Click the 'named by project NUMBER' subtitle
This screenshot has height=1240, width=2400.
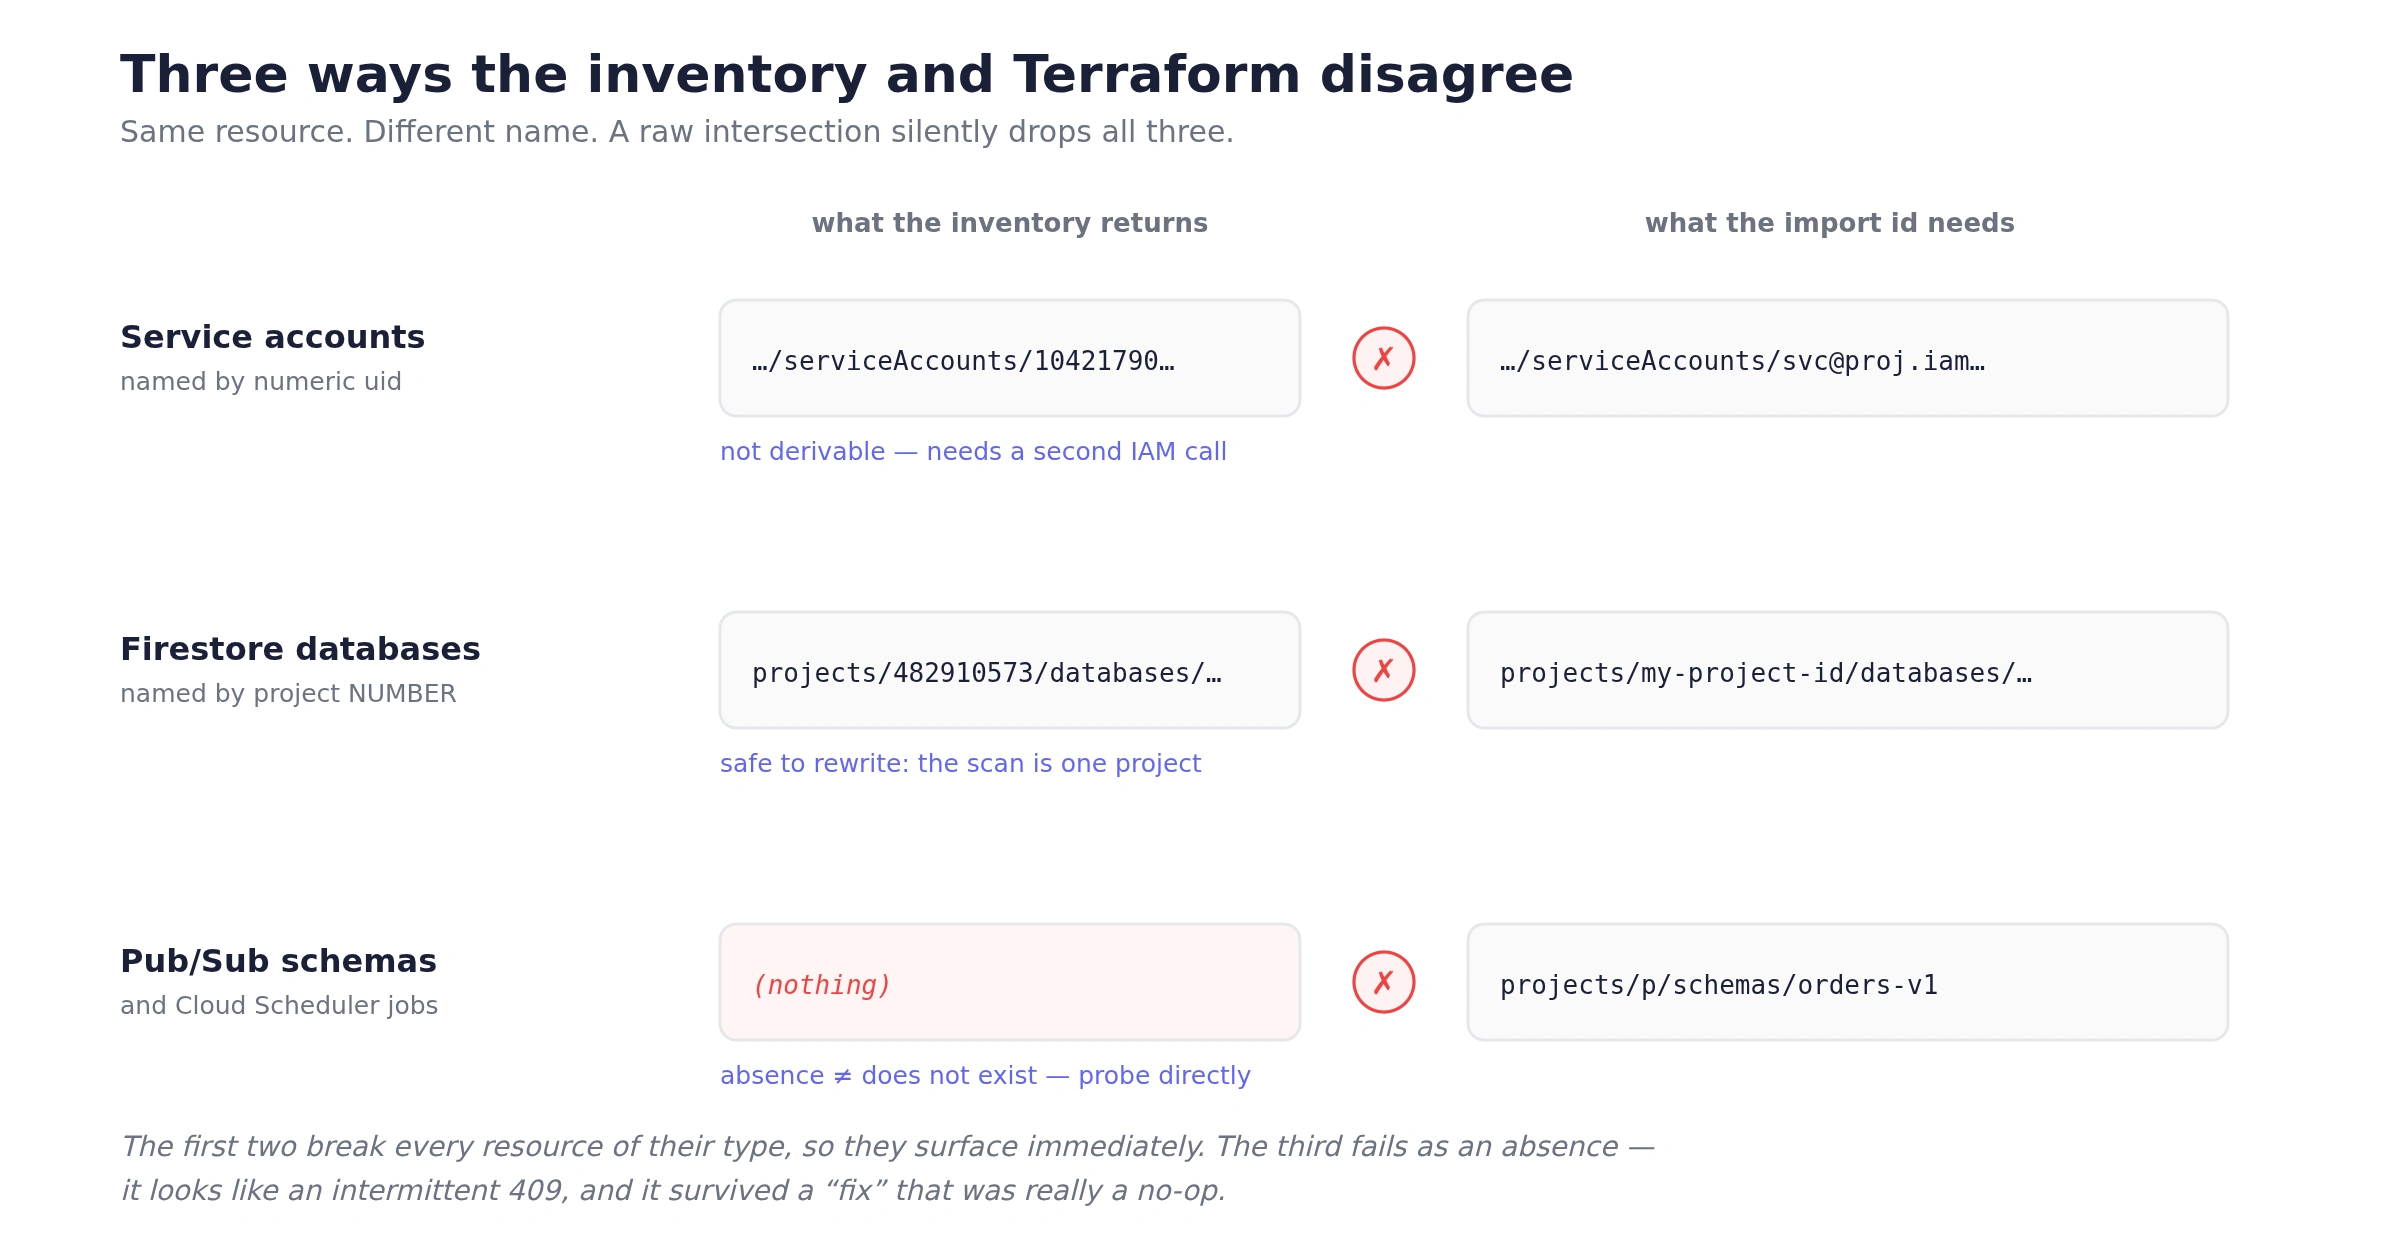pyautogui.click(x=288, y=694)
